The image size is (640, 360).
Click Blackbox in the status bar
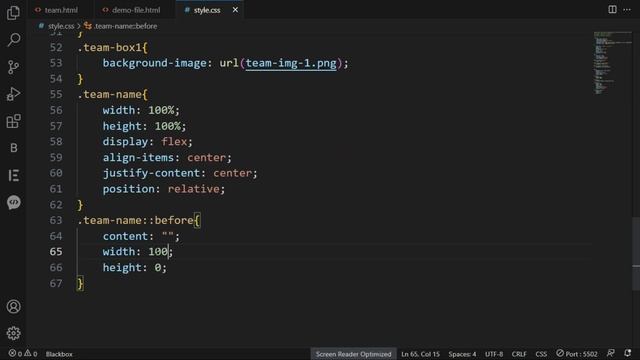pos(59,354)
